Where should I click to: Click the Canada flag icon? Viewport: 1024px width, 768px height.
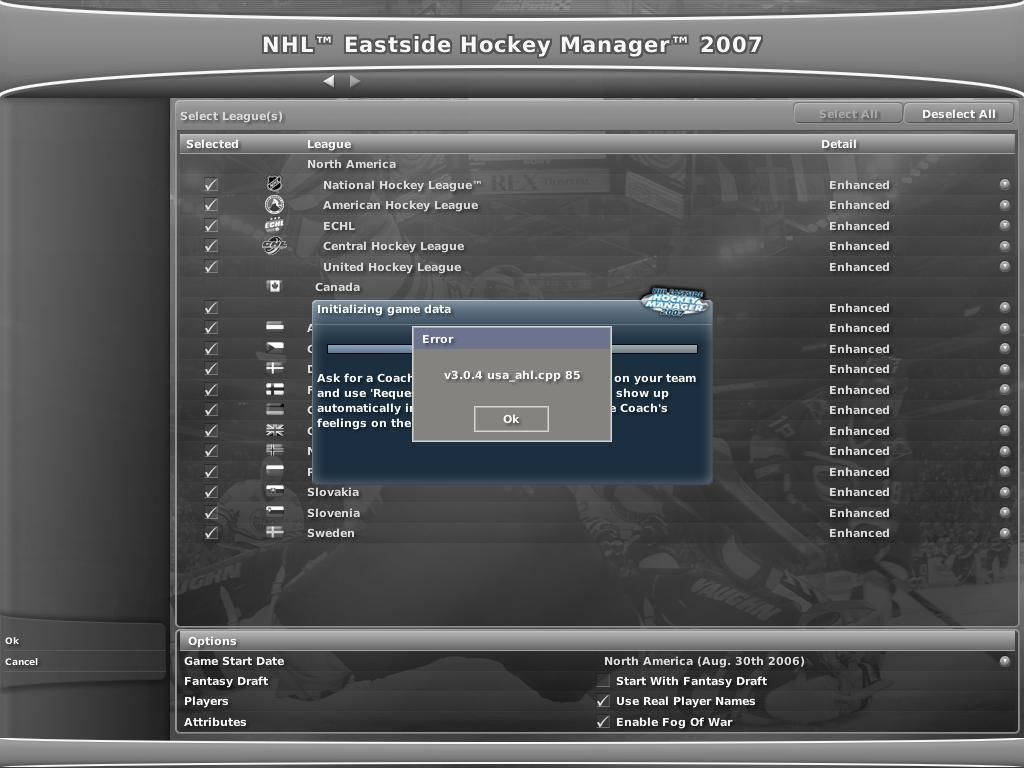(x=274, y=286)
